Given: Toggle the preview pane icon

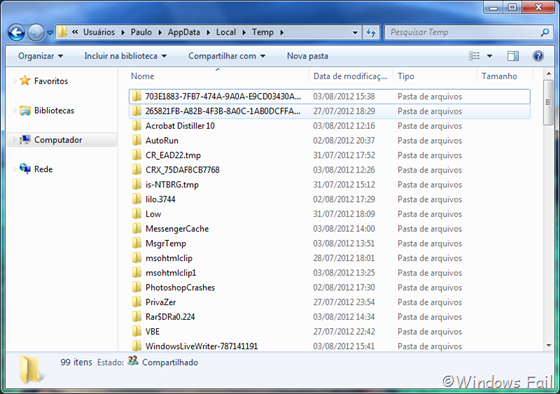Looking at the screenshot, I should [x=513, y=56].
